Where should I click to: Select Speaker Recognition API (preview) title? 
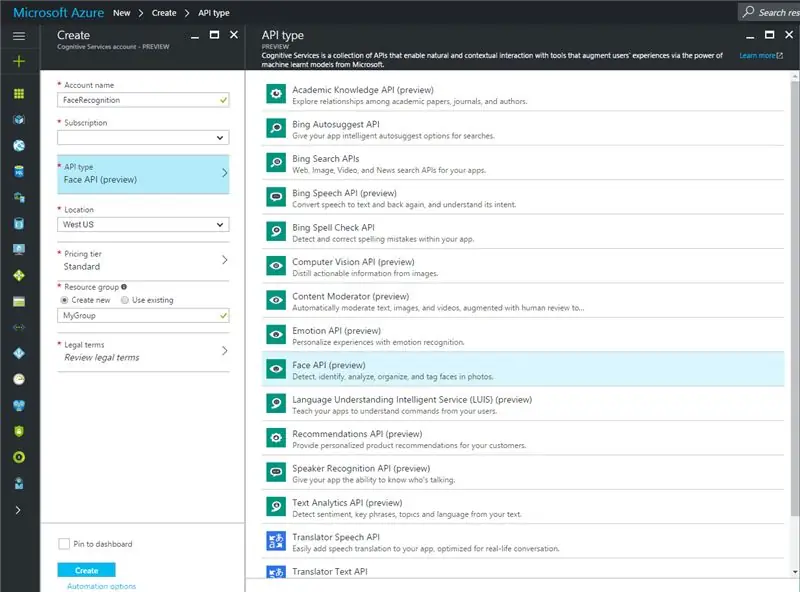point(361,468)
